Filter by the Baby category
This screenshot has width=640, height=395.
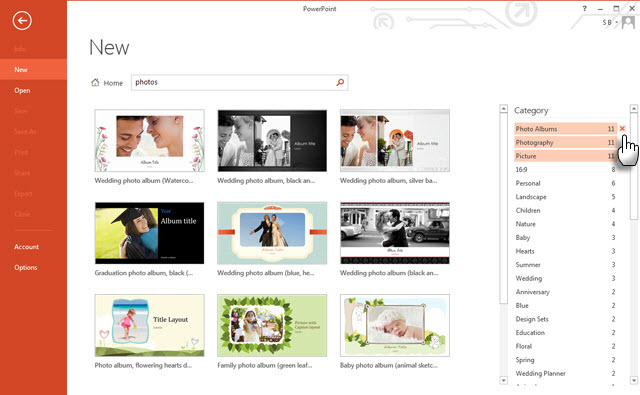click(565, 237)
